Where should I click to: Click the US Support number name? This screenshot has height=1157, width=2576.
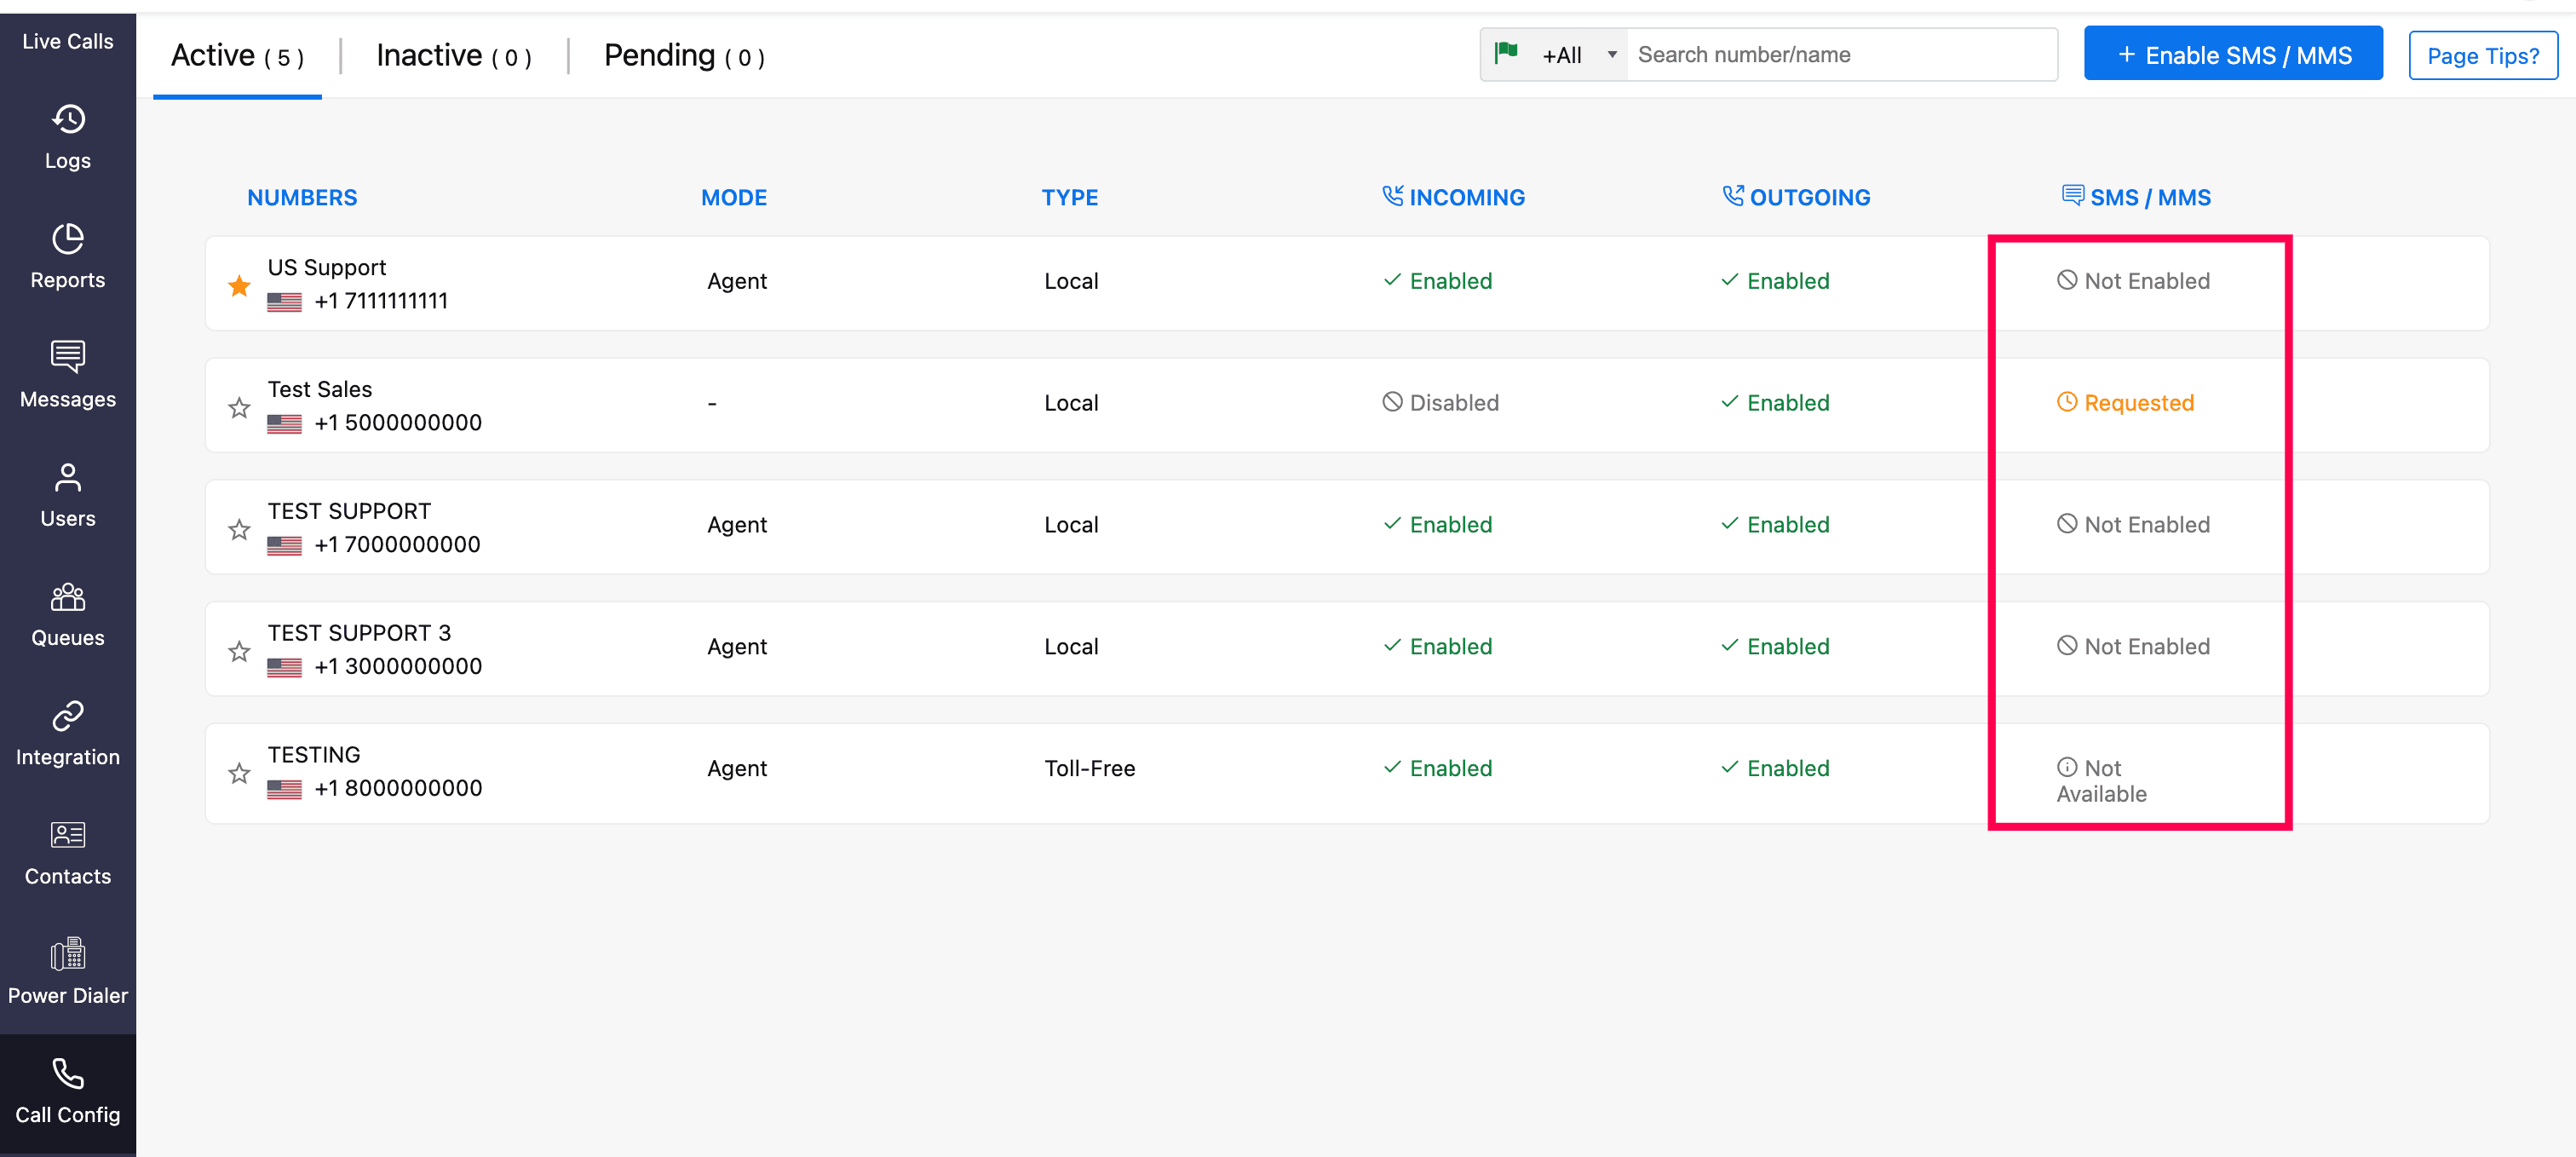(x=326, y=267)
